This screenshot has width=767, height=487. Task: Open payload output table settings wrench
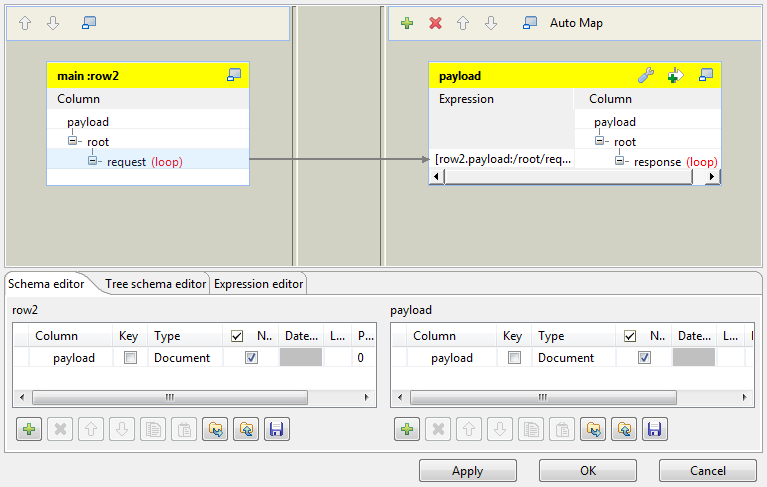pos(646,75)
